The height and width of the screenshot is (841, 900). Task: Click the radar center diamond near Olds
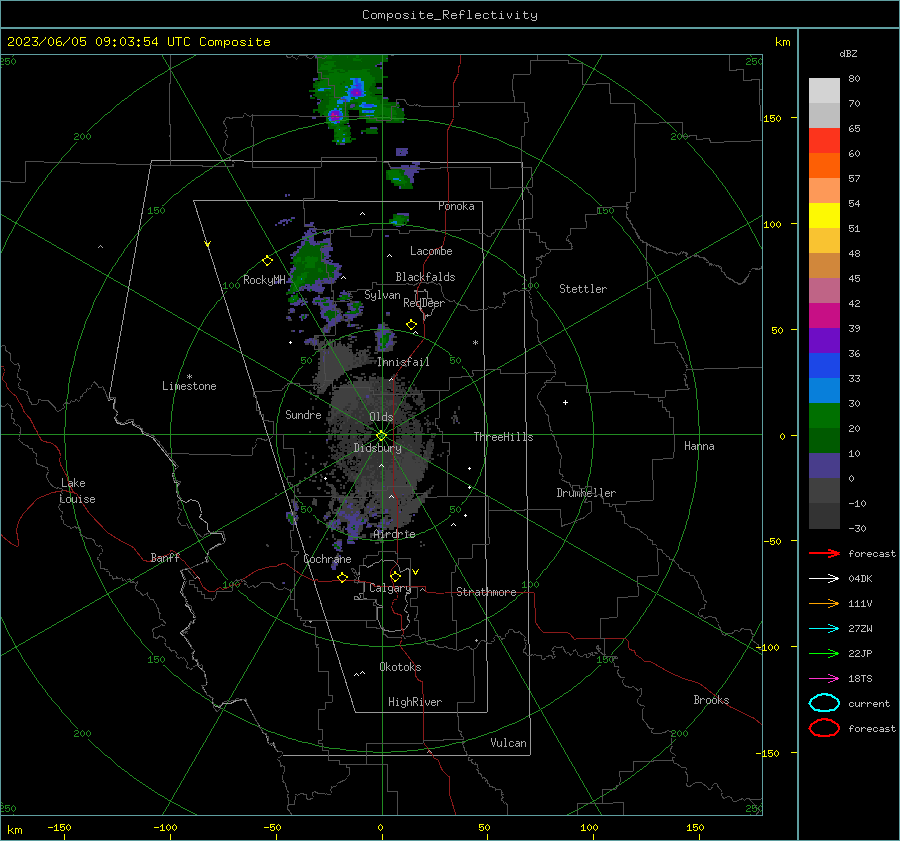(382, 435)
